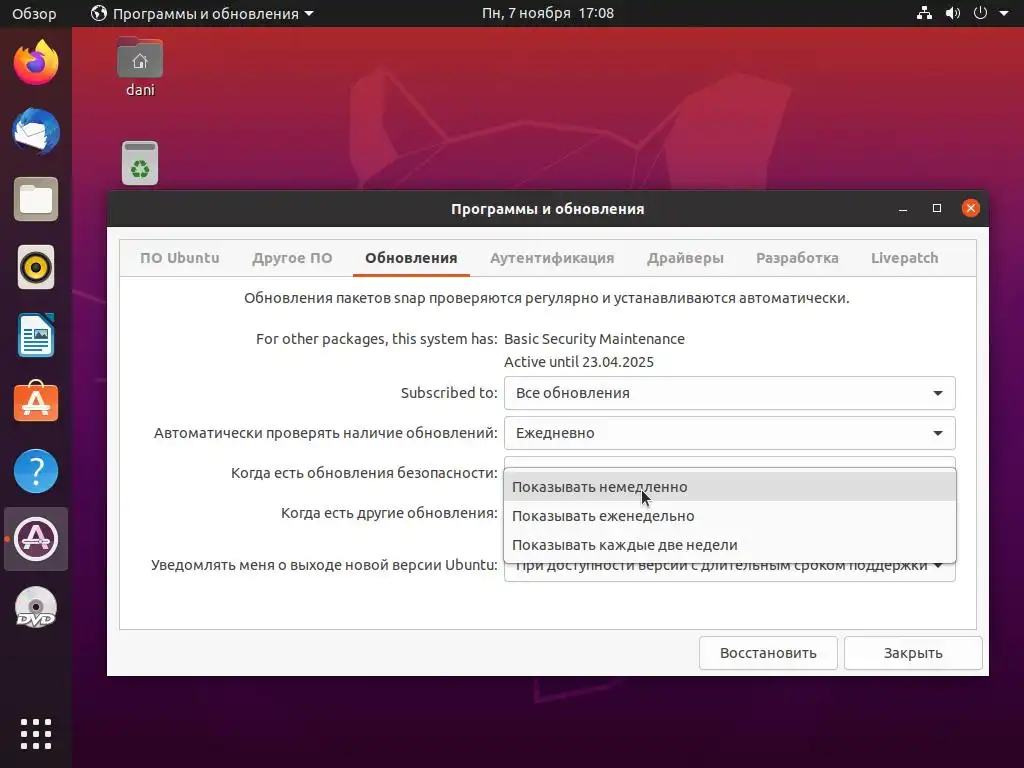The width and height of the screenshot is (1024, 768).
Task: Open the Разработка tab
Action: [797, 258]
